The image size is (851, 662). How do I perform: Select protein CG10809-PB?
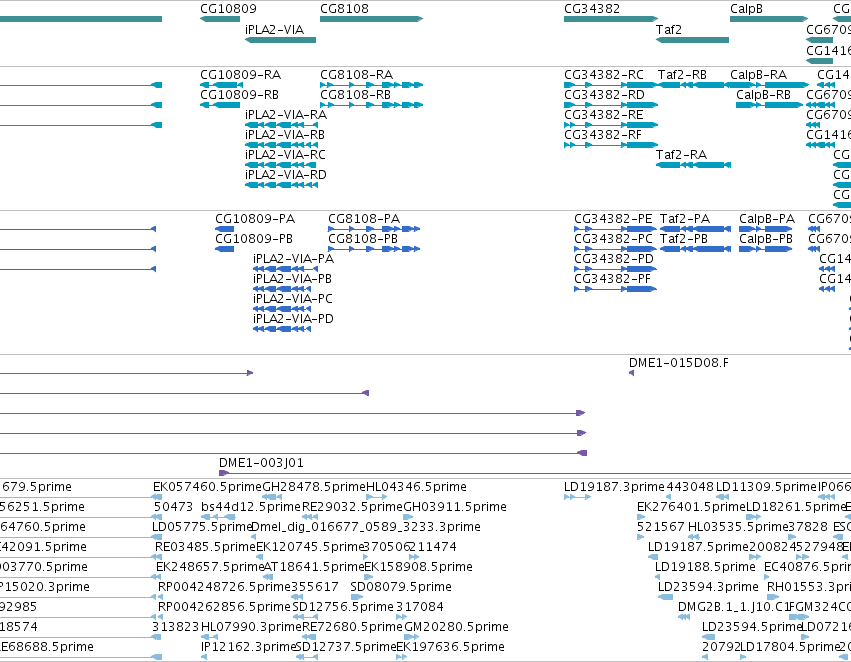(254, 239)
